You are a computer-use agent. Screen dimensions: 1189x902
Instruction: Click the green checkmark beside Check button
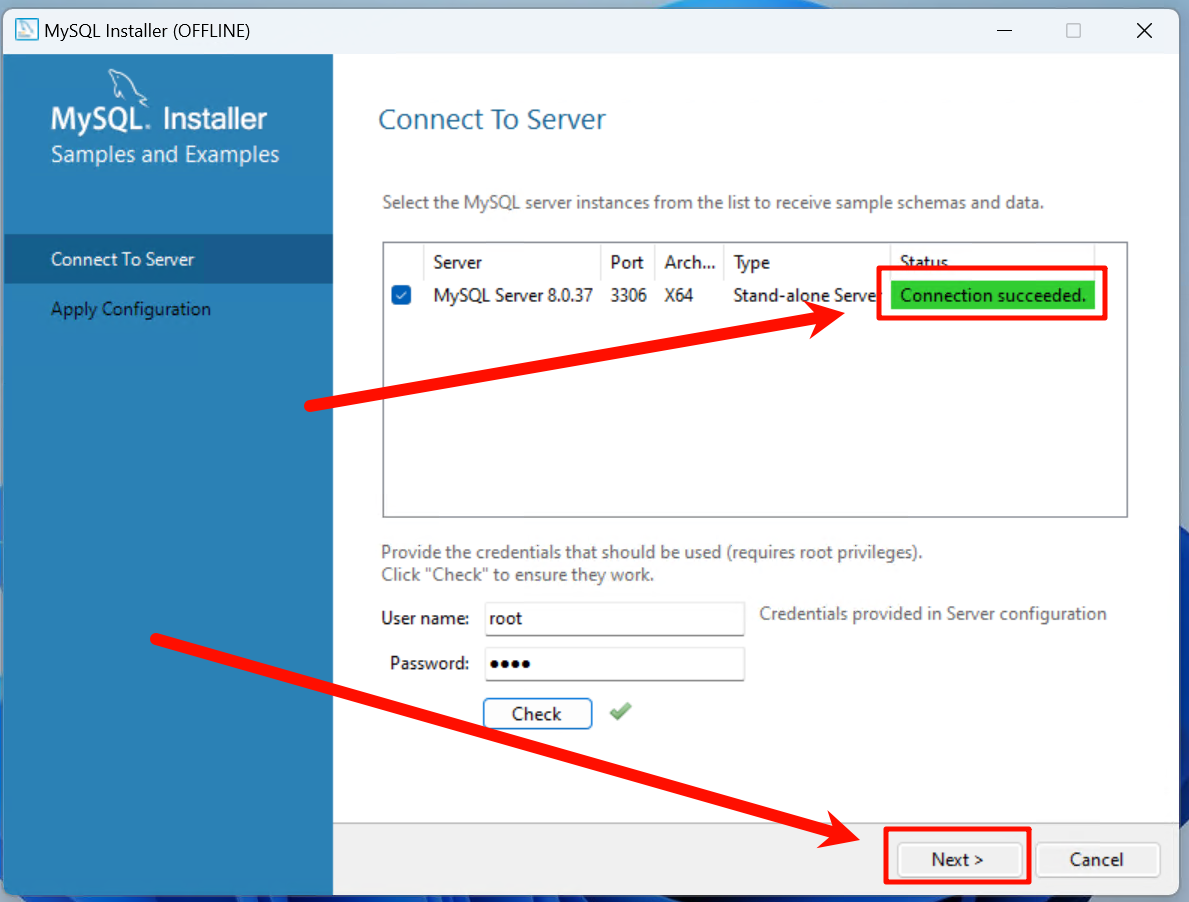point(620,711)
